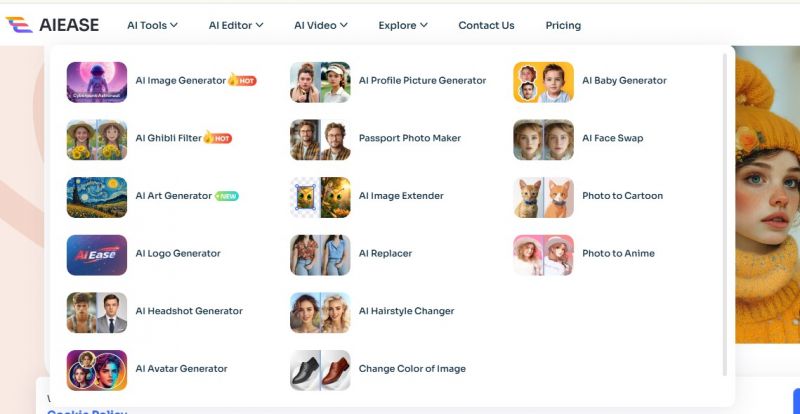Open the AI Logo Generator AiEase icon
The image size is (800, 414).
[x=97, y=255]
